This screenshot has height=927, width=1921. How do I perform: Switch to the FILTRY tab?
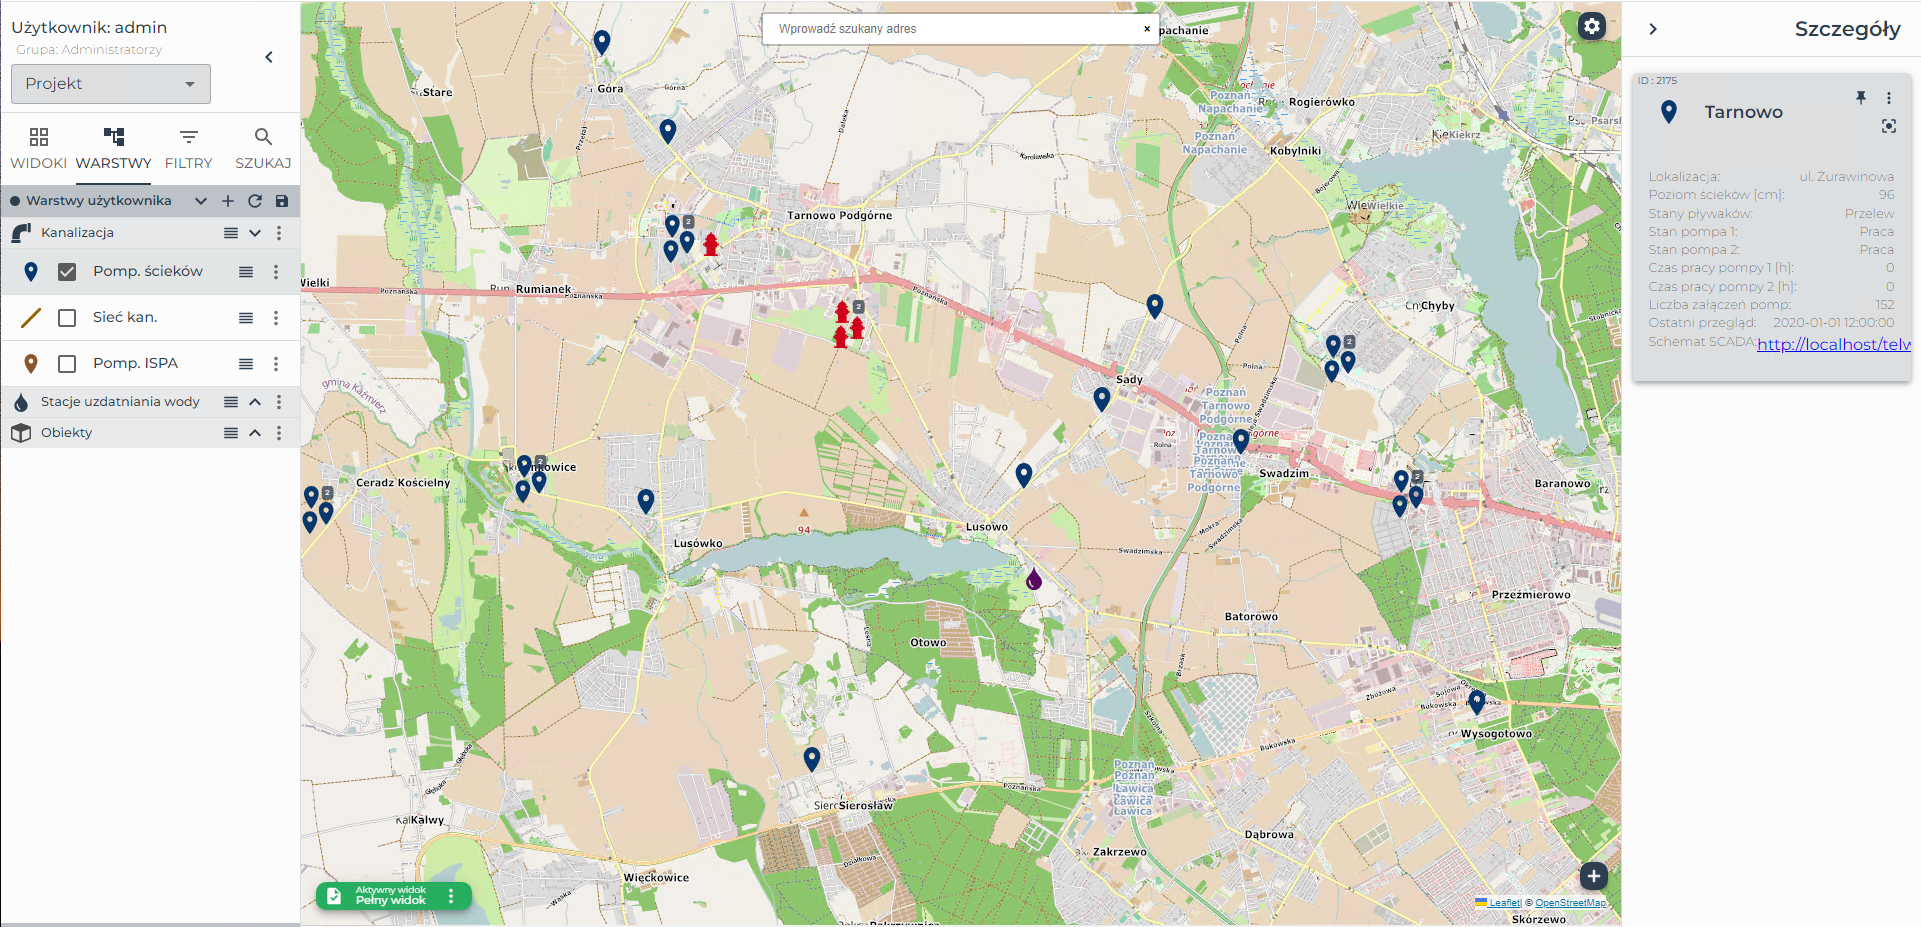point(188,148)
